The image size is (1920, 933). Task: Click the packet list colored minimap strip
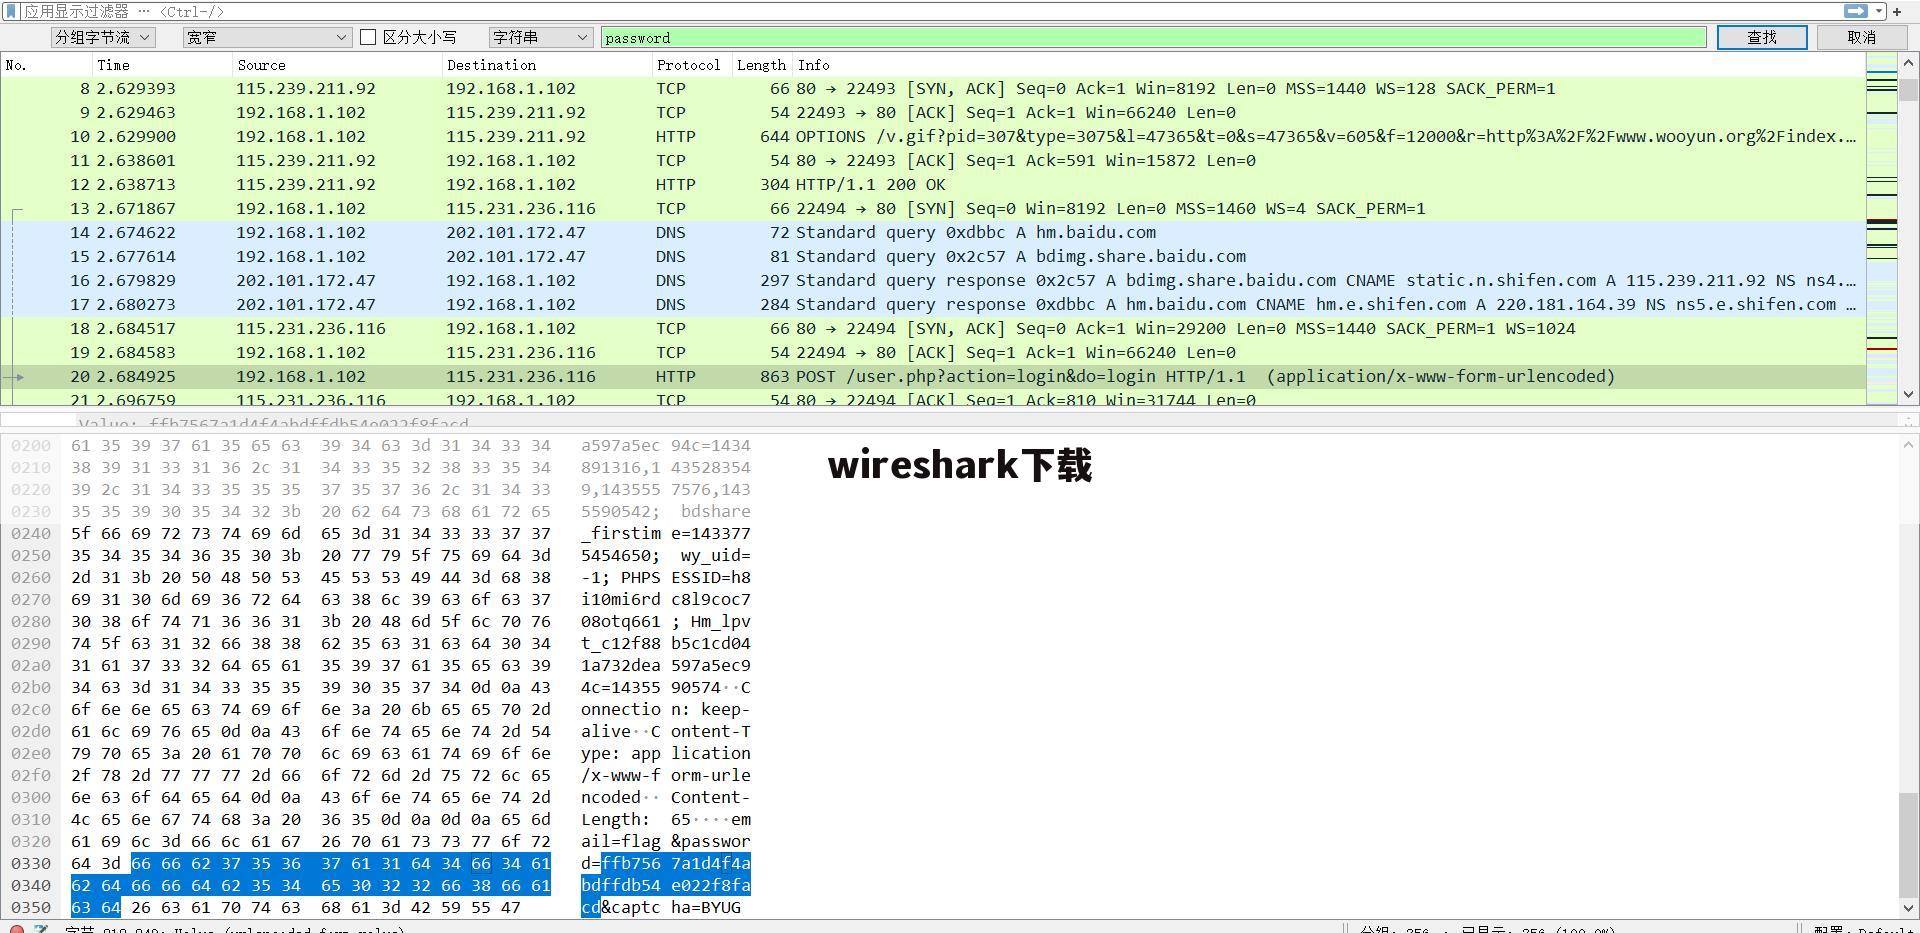coord(1882,230)
